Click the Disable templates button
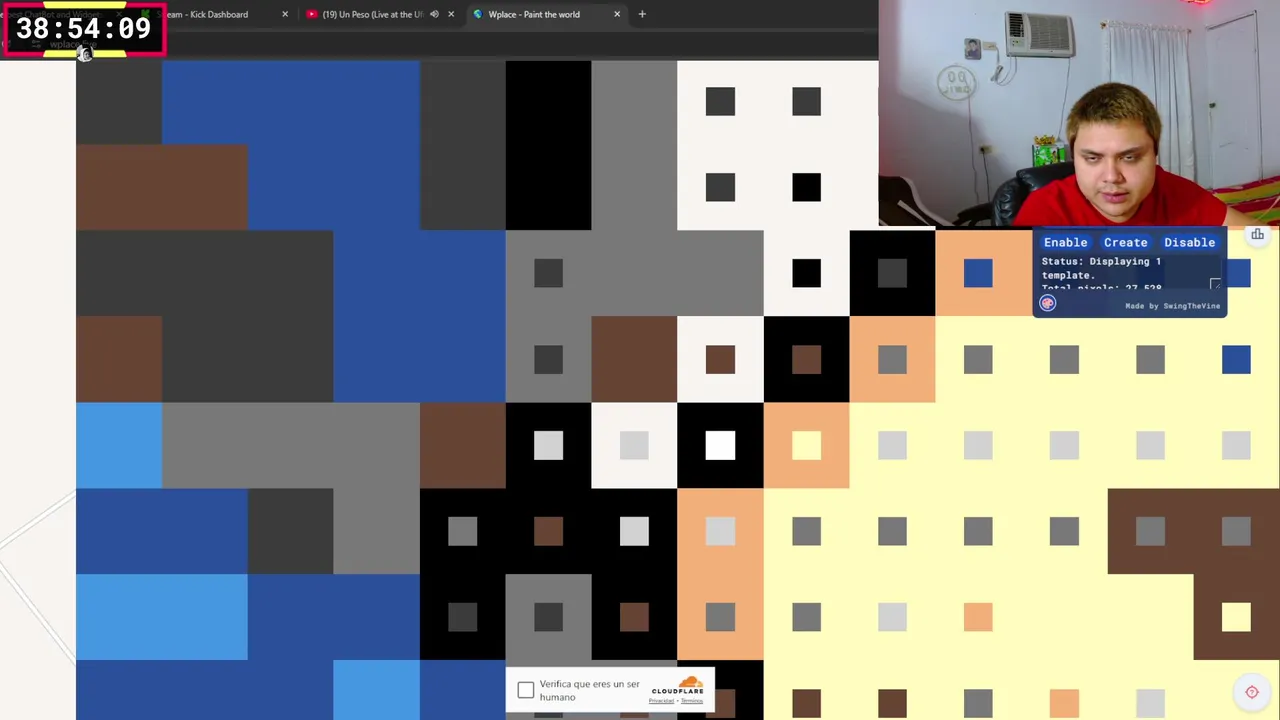The width and height of the screenshot is (1280, 720). pos(1189,242)
